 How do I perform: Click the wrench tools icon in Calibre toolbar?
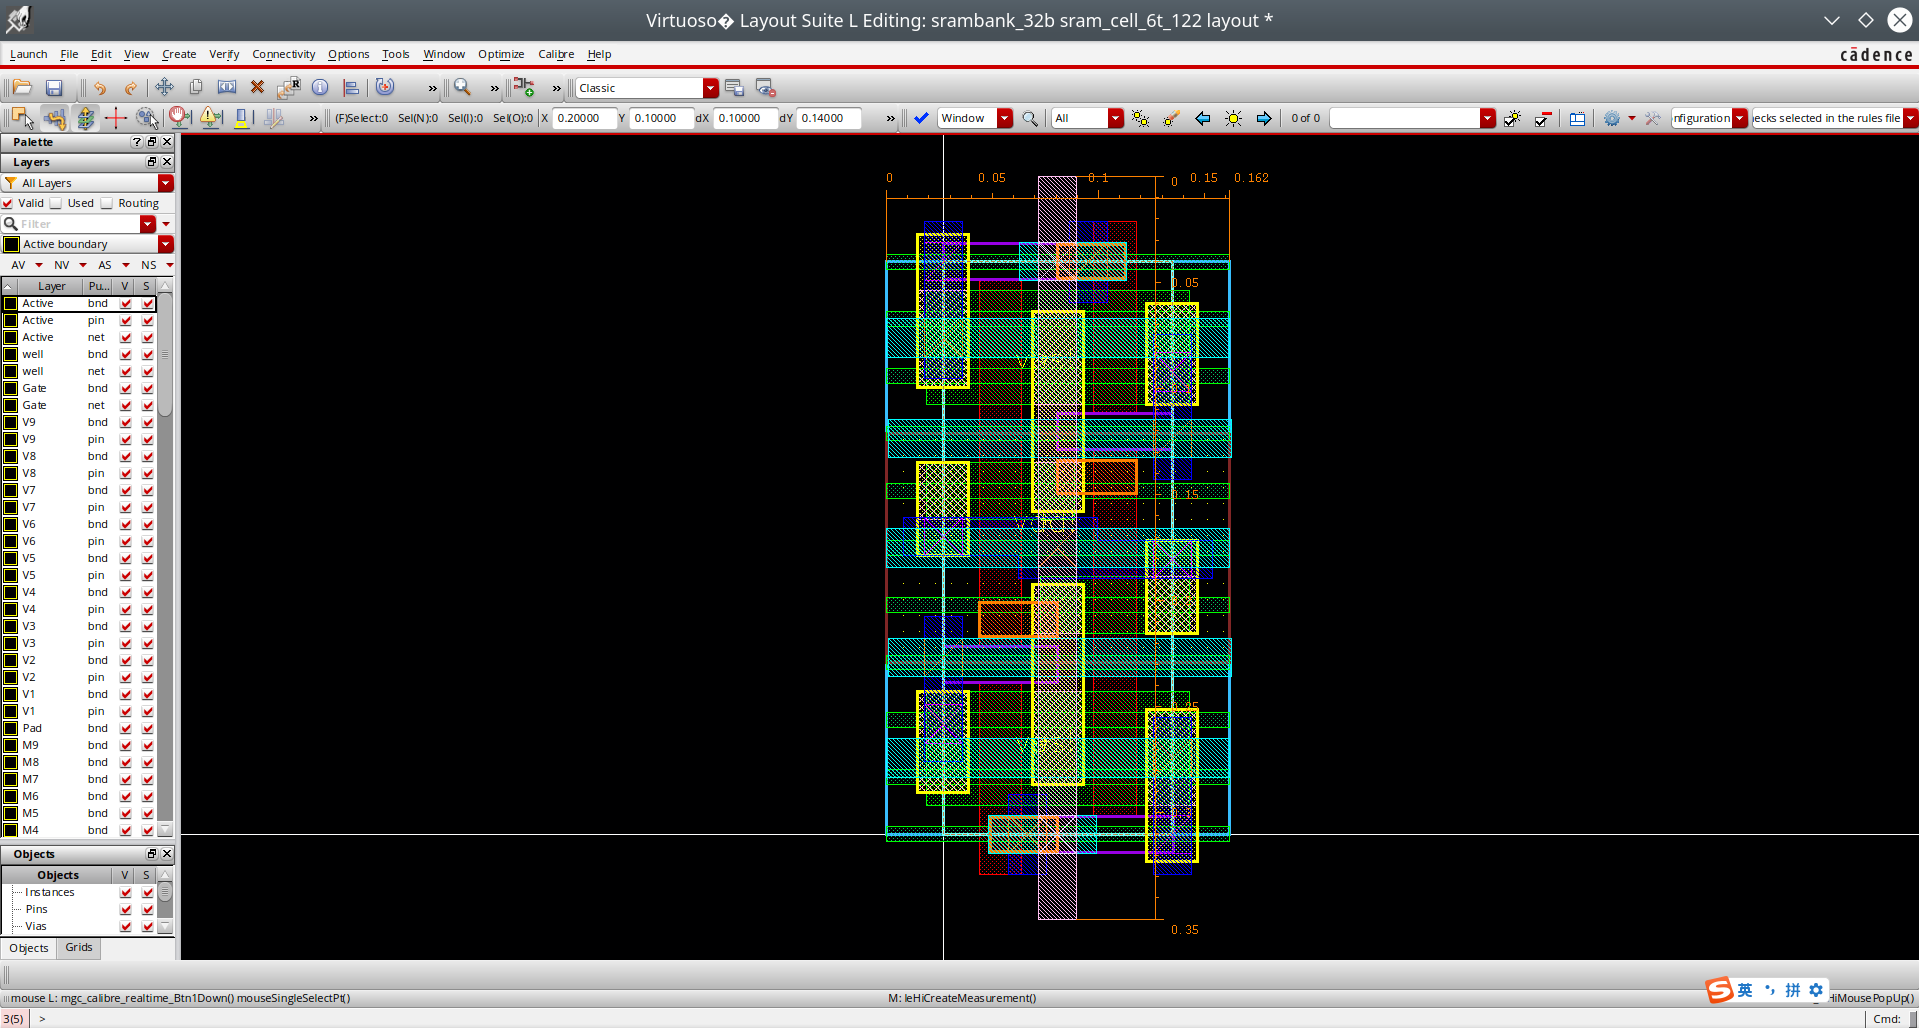1653,118
